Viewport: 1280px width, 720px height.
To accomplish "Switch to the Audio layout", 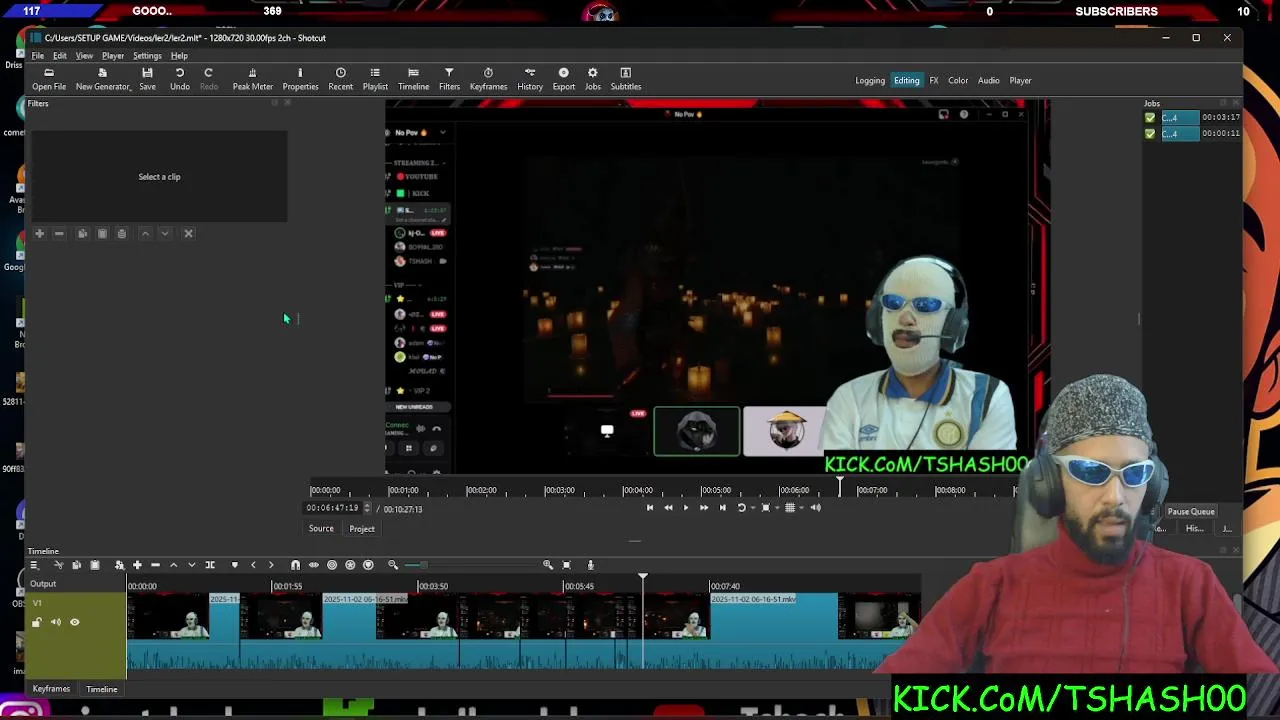I will [x=989, y=81].
